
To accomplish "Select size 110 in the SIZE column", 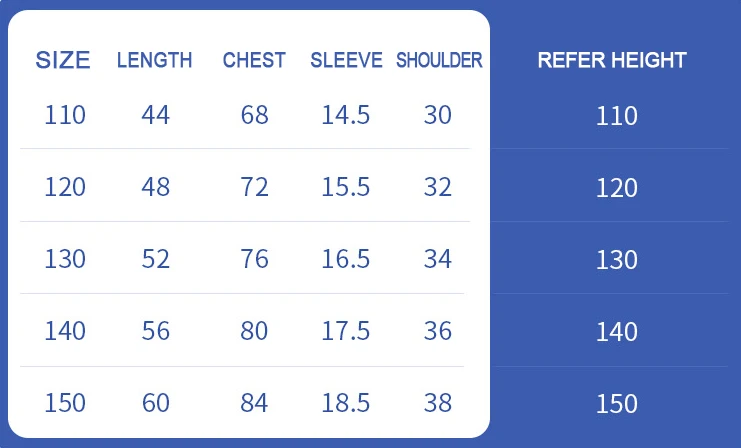I will 65,115.
